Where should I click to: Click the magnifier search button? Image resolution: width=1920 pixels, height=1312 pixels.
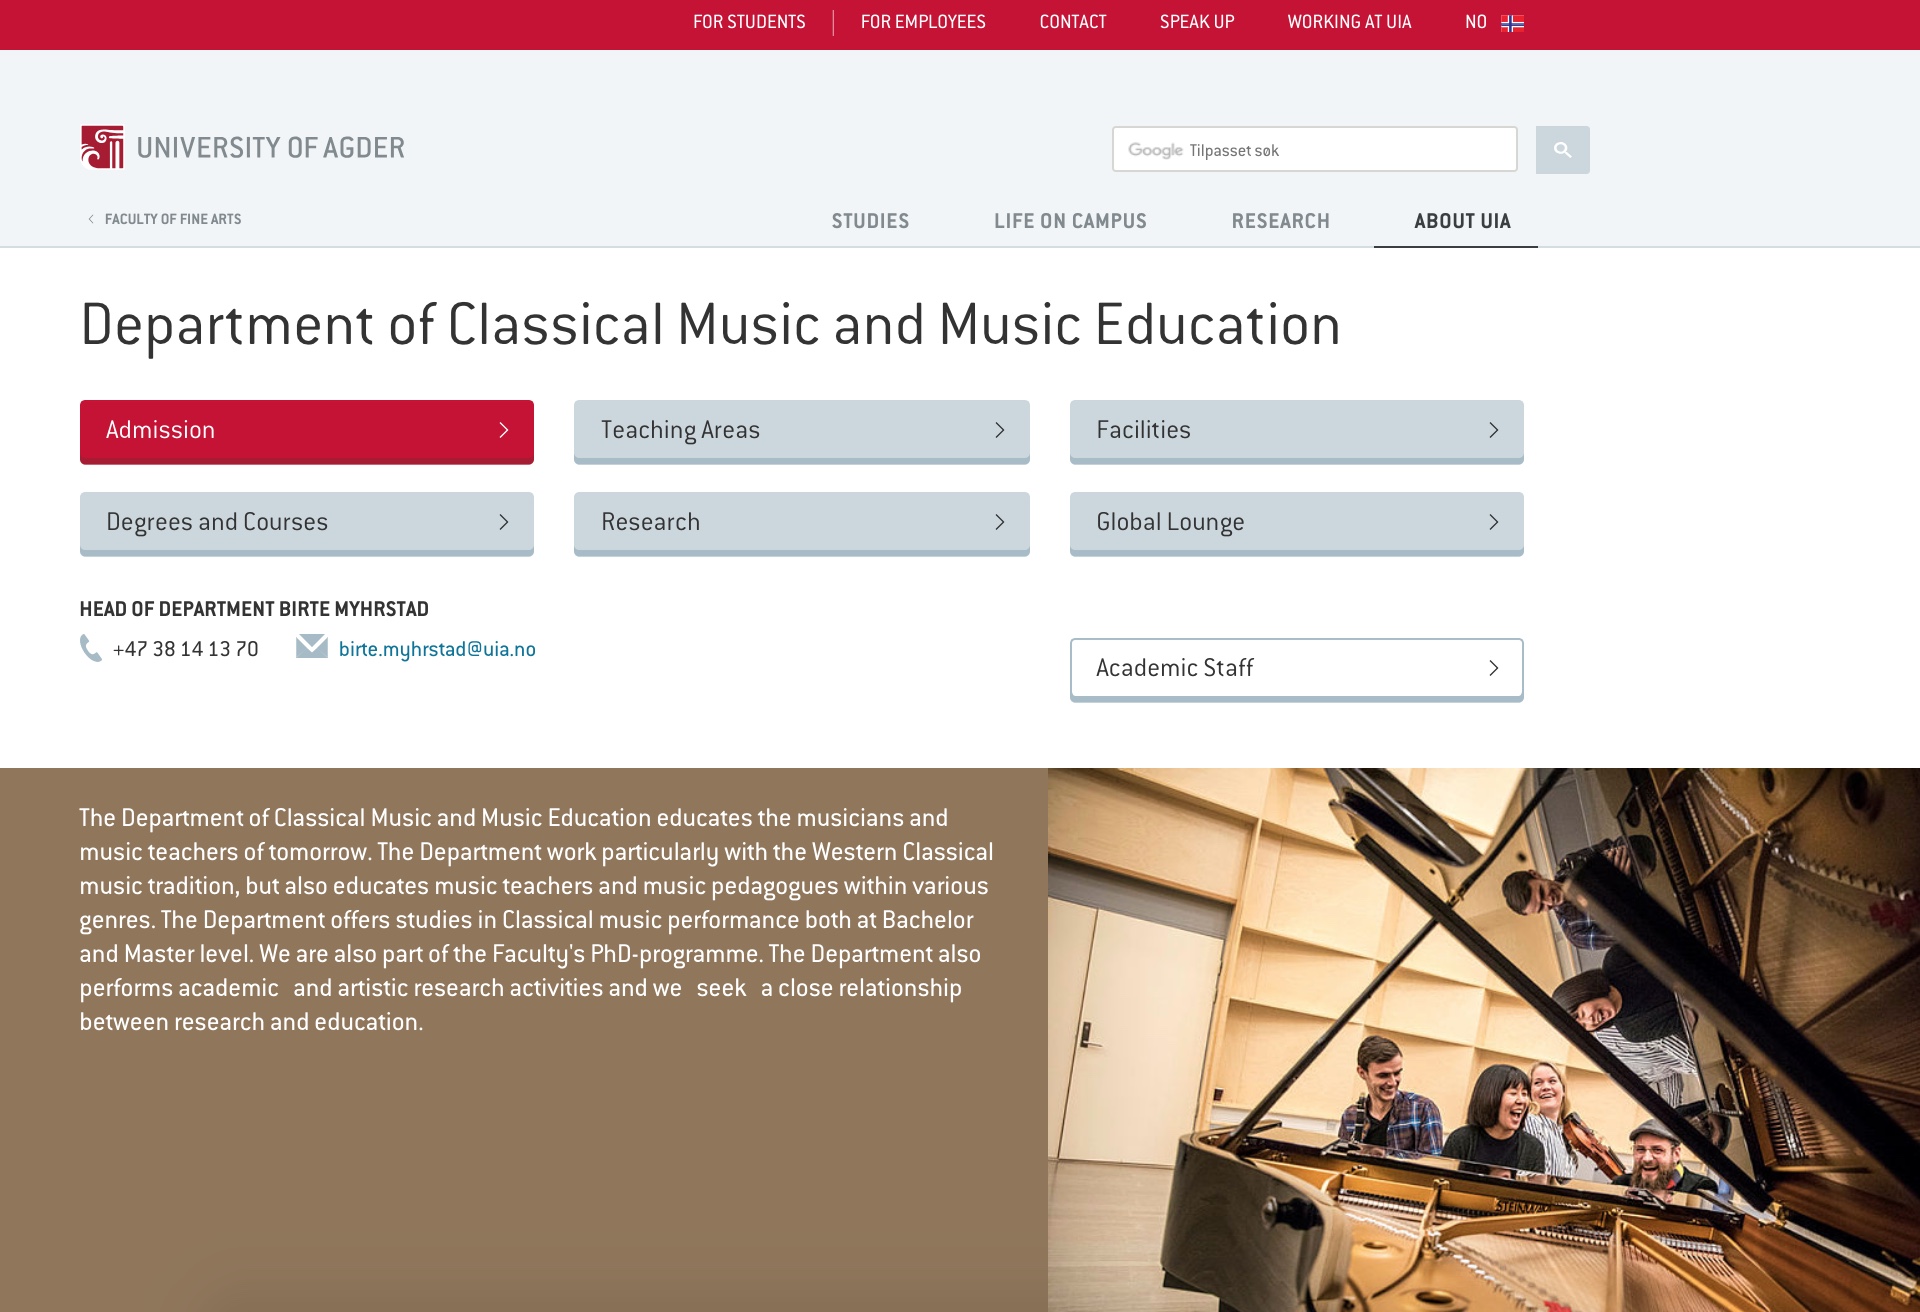coord(1562,150)
